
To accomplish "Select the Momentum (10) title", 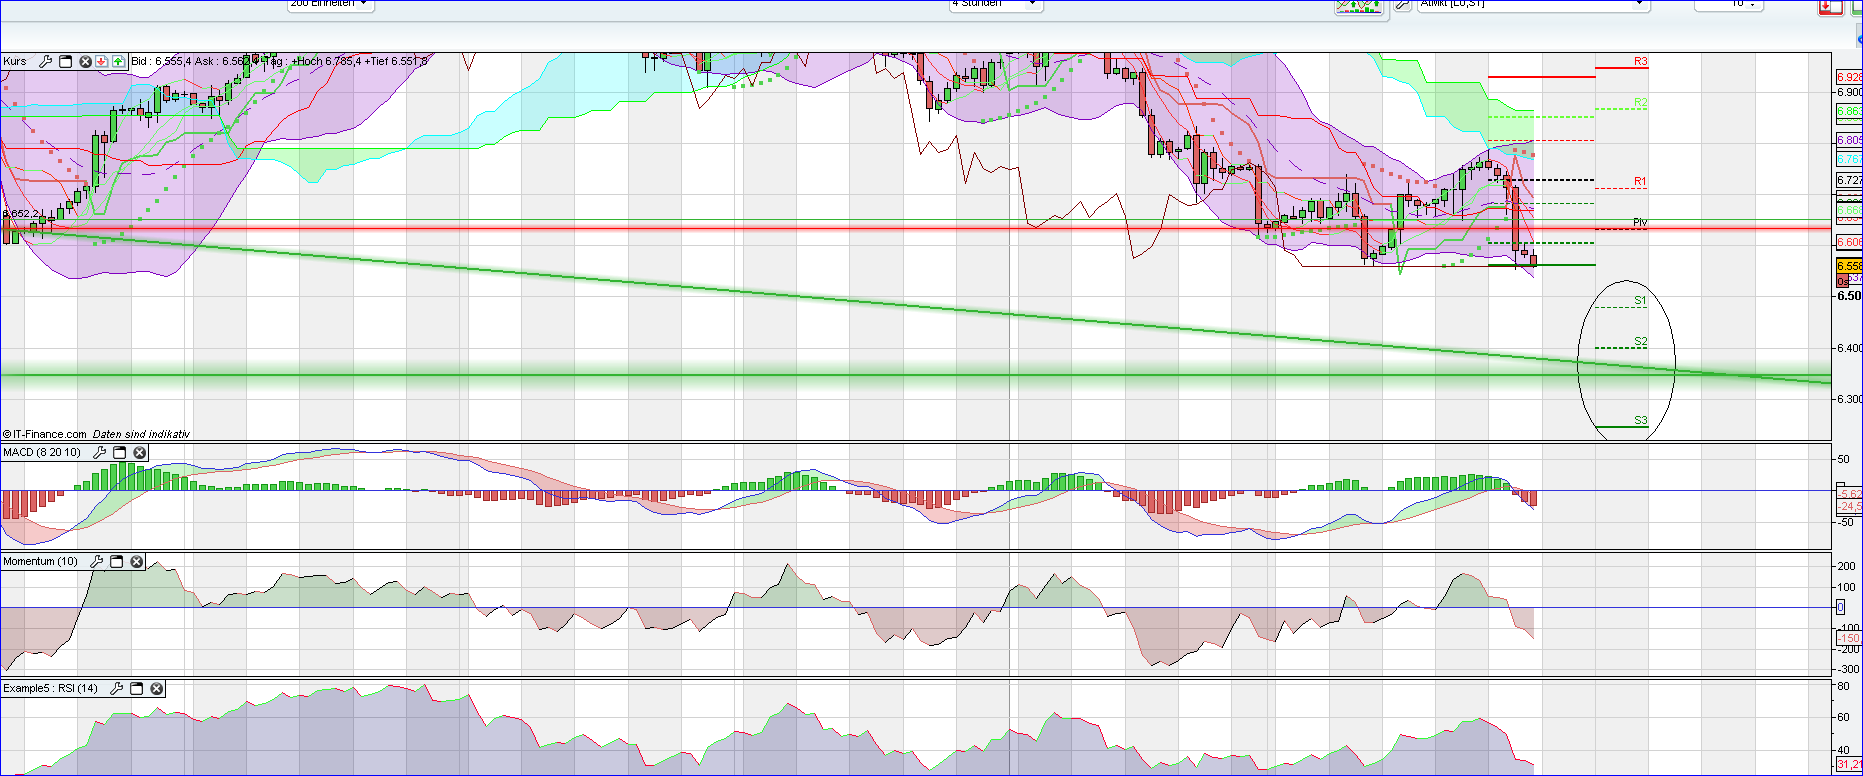I will point(40,562).
